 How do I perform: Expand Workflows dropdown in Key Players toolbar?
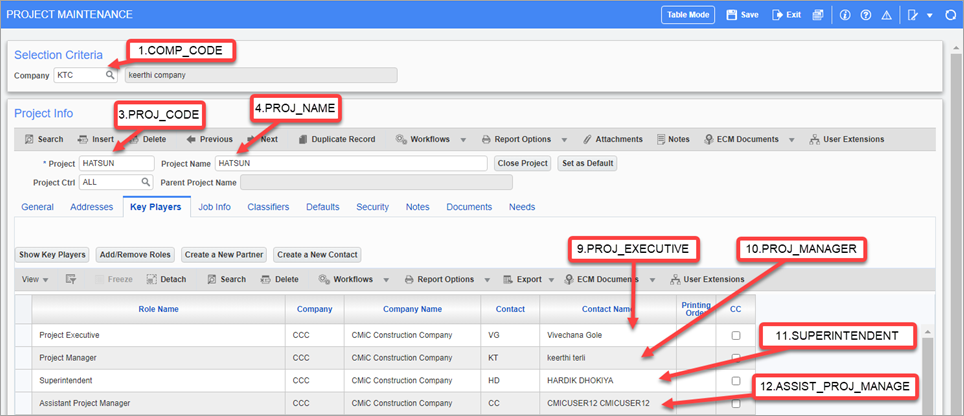[386, 280]
